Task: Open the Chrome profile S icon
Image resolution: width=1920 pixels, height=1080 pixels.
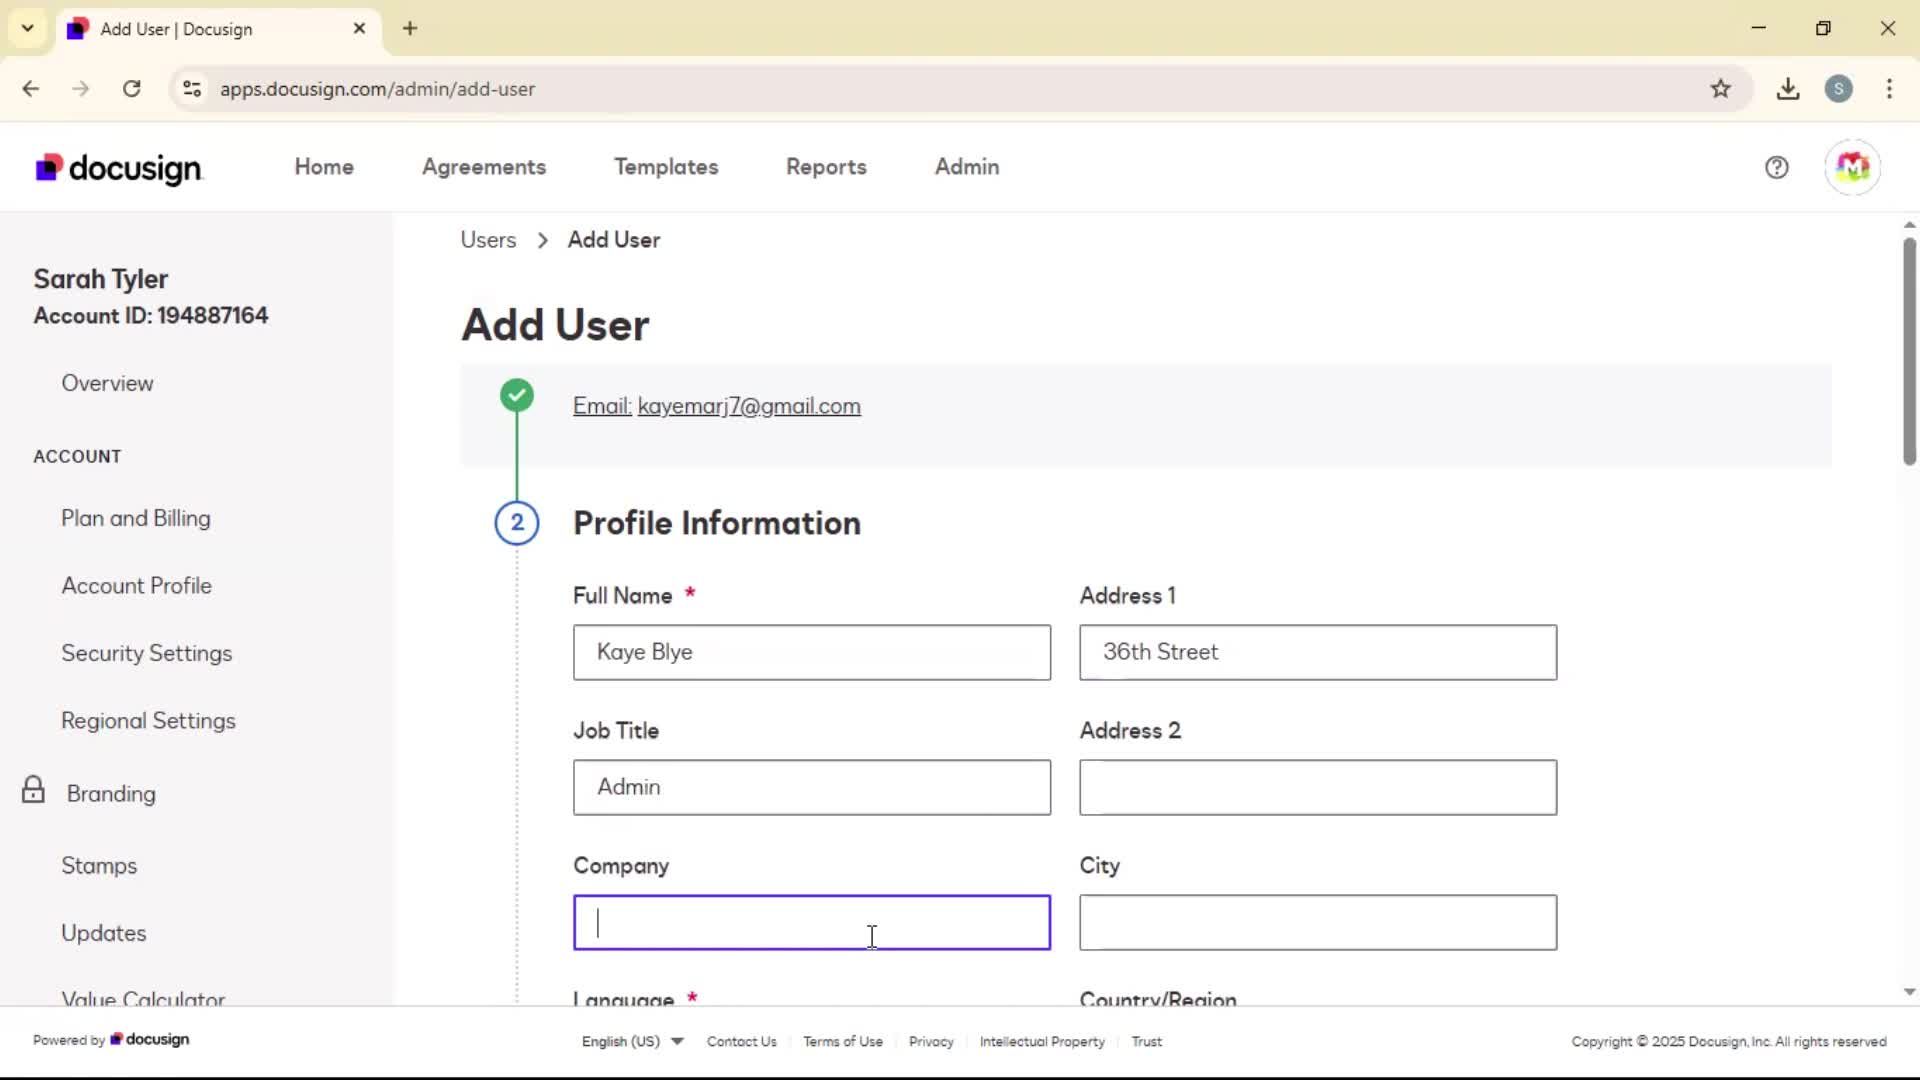Action: click(1838, 89)
